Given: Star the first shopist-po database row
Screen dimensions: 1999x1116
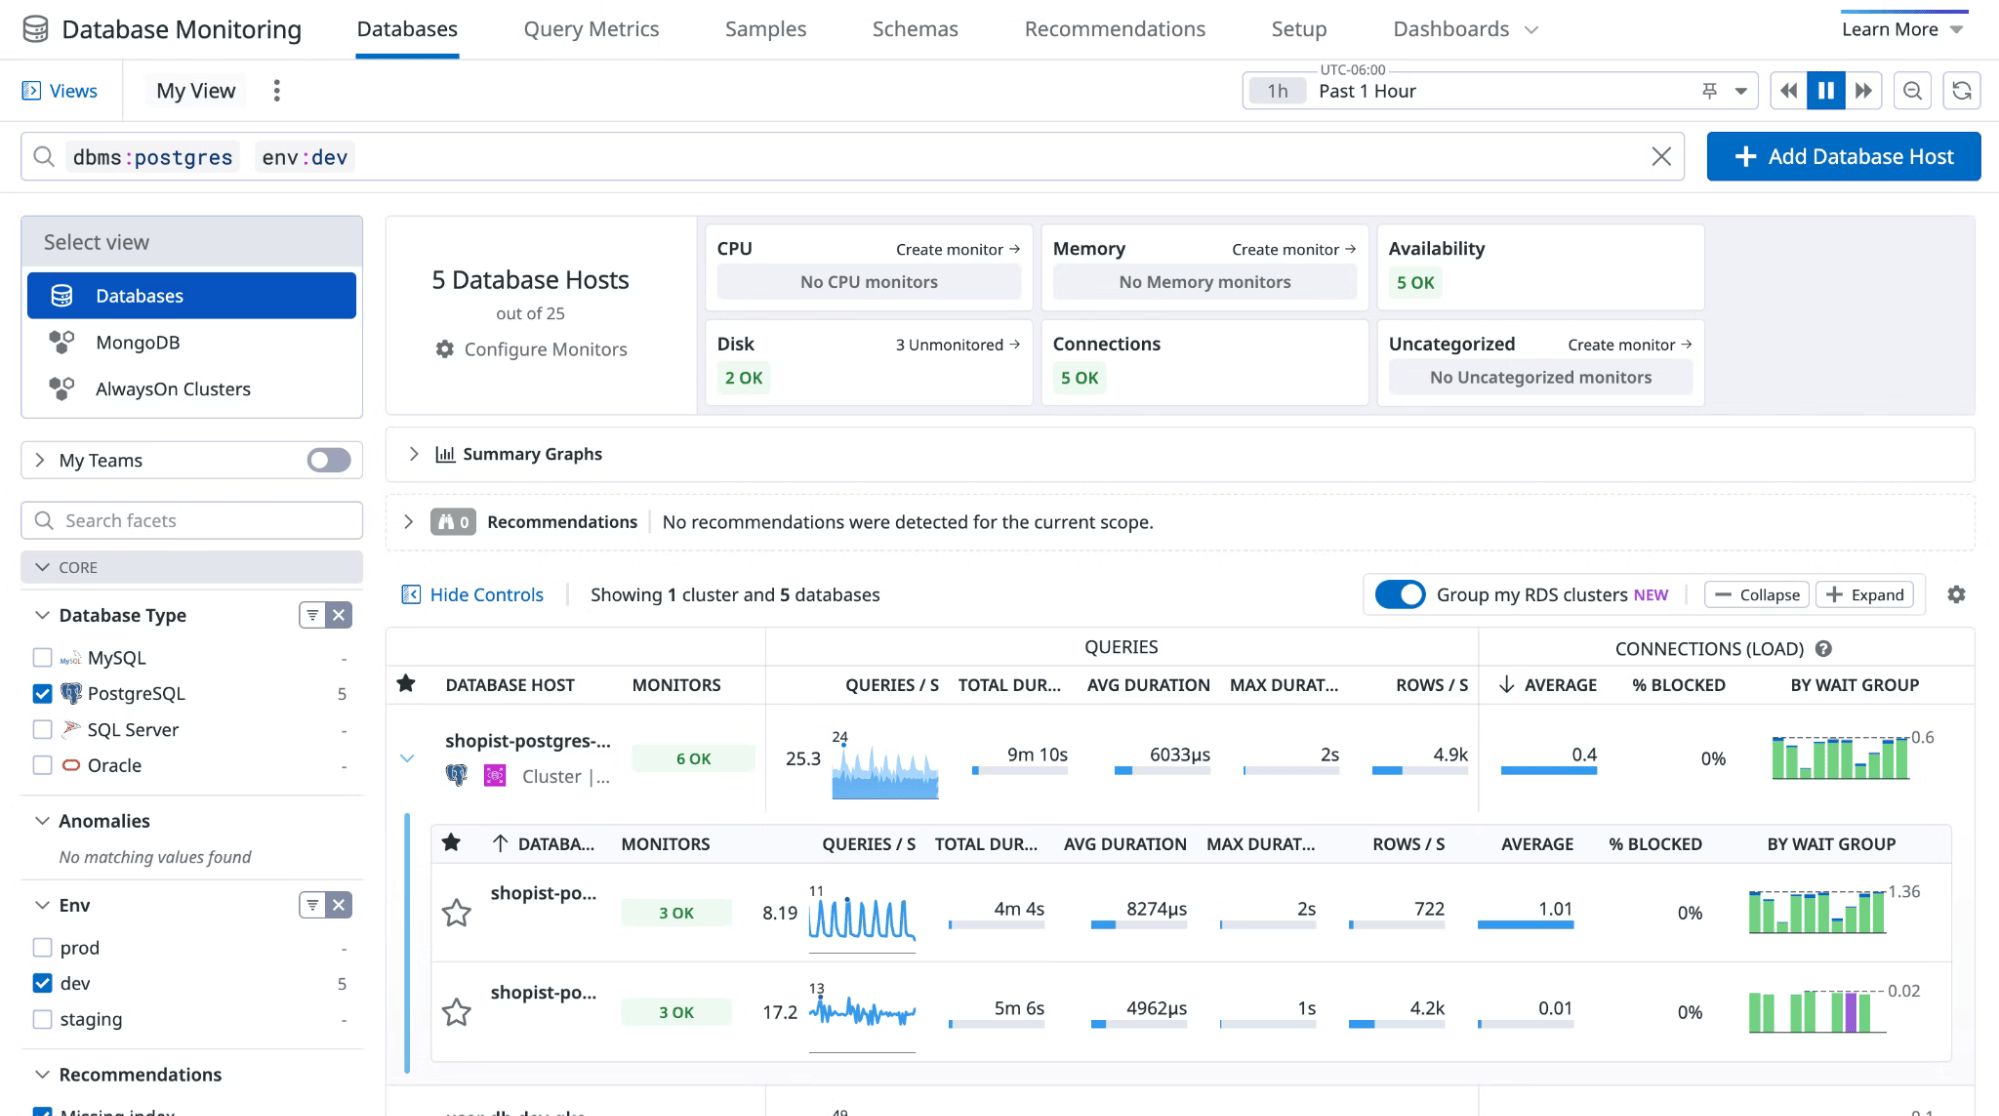Looking at the screenshot, I should point(457,913).
